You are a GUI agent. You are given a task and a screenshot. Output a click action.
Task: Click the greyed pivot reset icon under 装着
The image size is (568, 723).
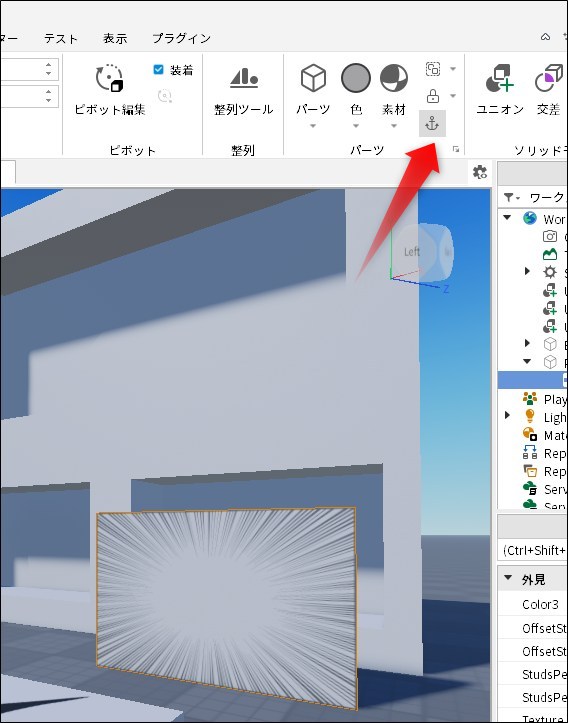coord(165,96)
